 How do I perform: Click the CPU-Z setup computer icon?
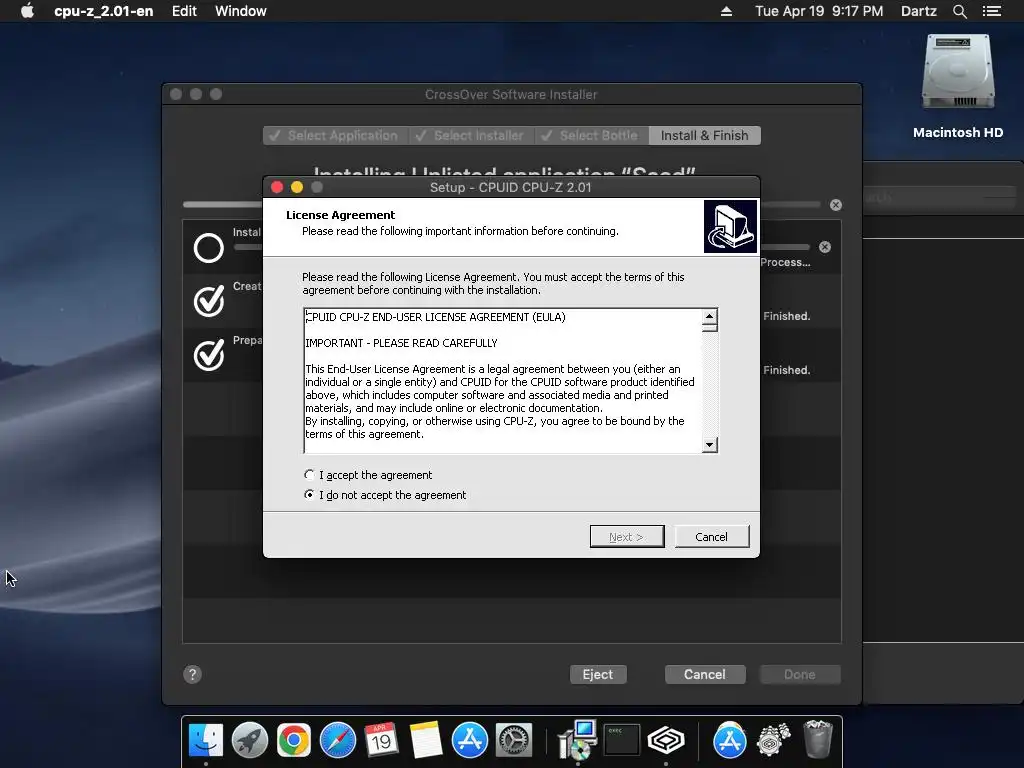click(x=730, y=227)
